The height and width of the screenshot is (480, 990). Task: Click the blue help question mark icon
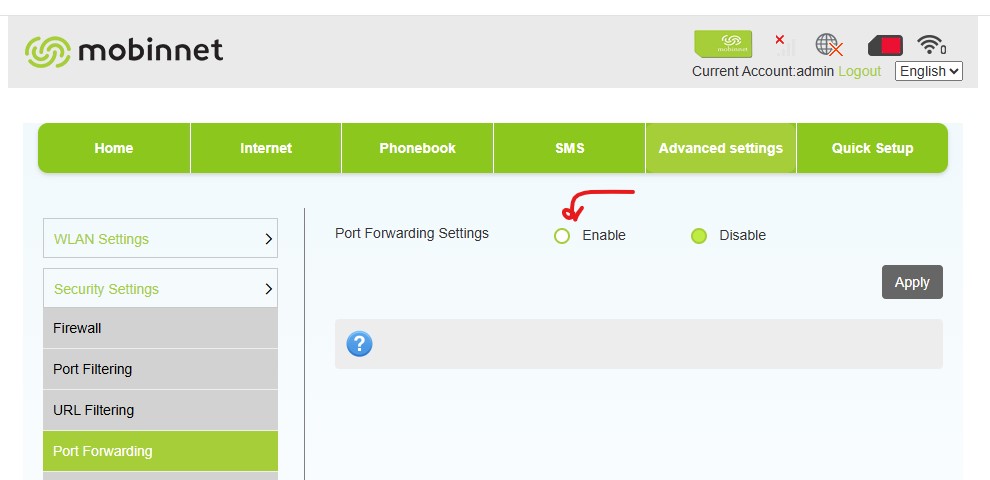[x=359, y=344]
